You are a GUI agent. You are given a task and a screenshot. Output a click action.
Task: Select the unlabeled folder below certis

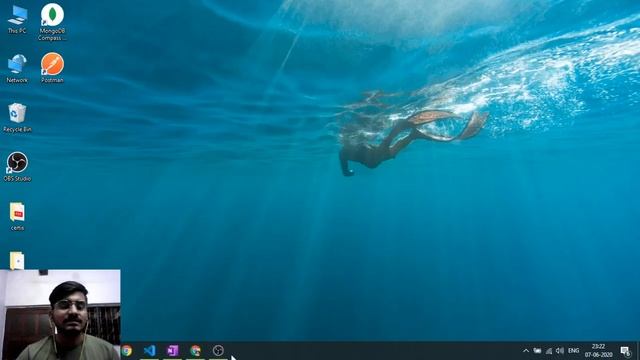[17, 260]
